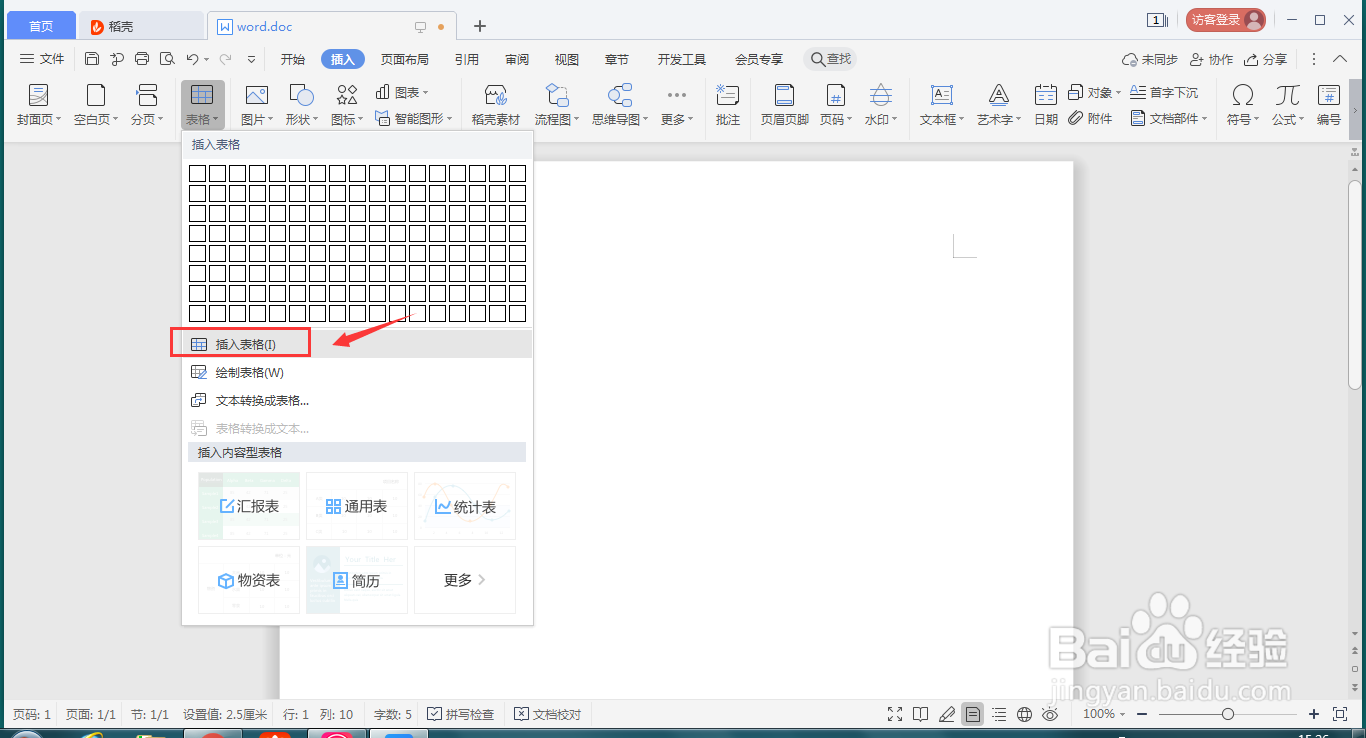Screen dimensions: 1366x738
Task: Open 更多 for more content tables
Action: [x=464, y=580]
